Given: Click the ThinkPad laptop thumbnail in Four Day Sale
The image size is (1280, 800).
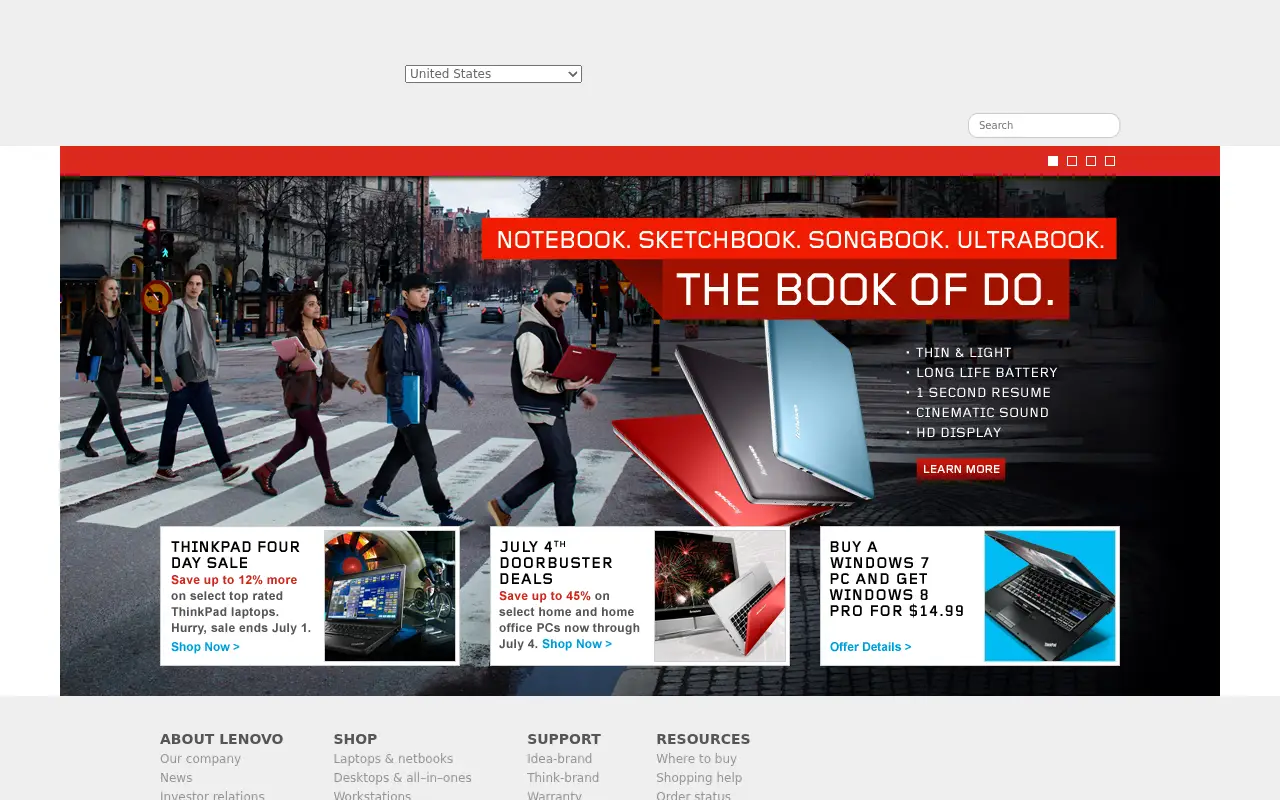Looking at the screenshot, I should 390,596.
